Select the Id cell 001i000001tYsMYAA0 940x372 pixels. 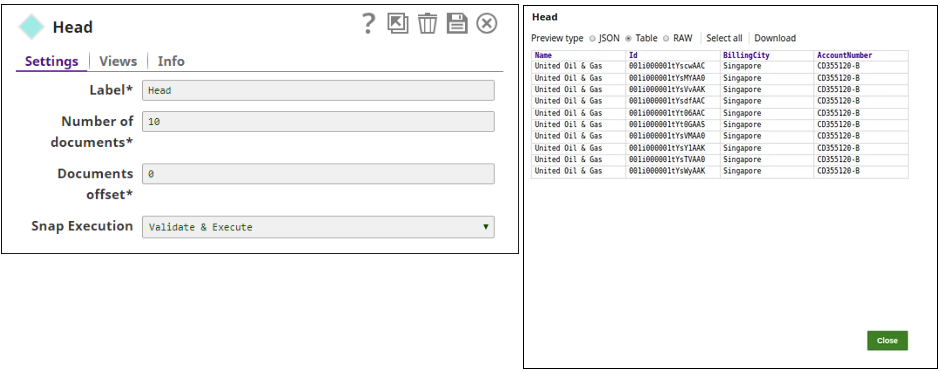673,78
